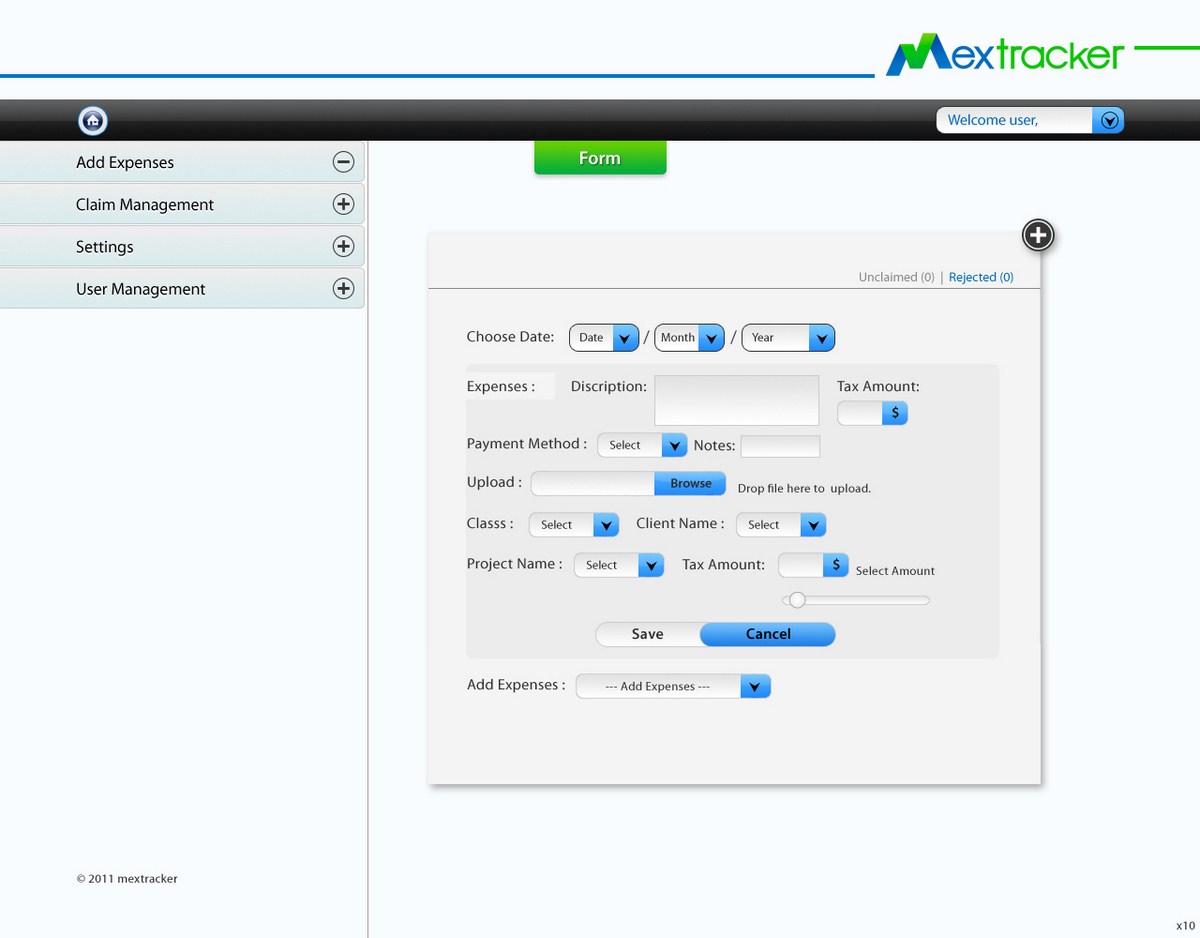Switch to the green Form tab
The width and height of the screenshot is (1200, 938).
(600, 158)
